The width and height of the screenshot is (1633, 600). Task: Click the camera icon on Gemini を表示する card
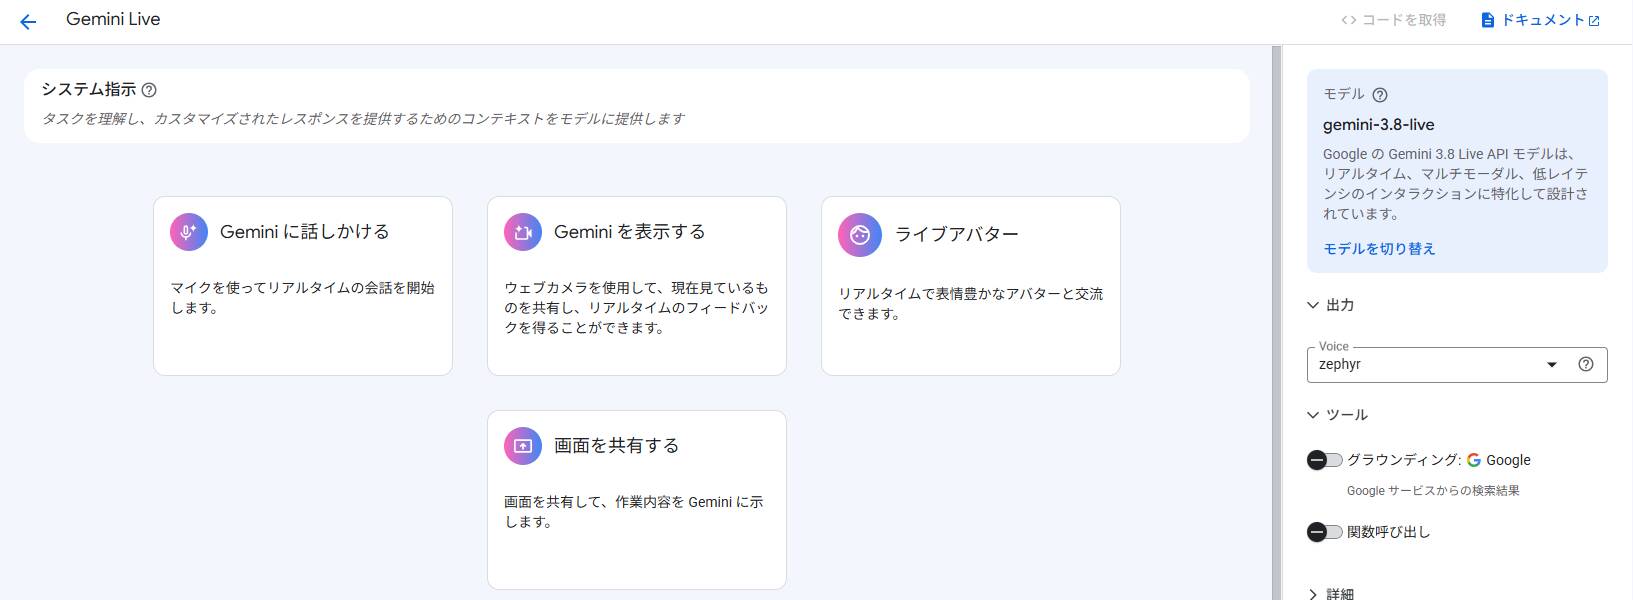point(523,232)
